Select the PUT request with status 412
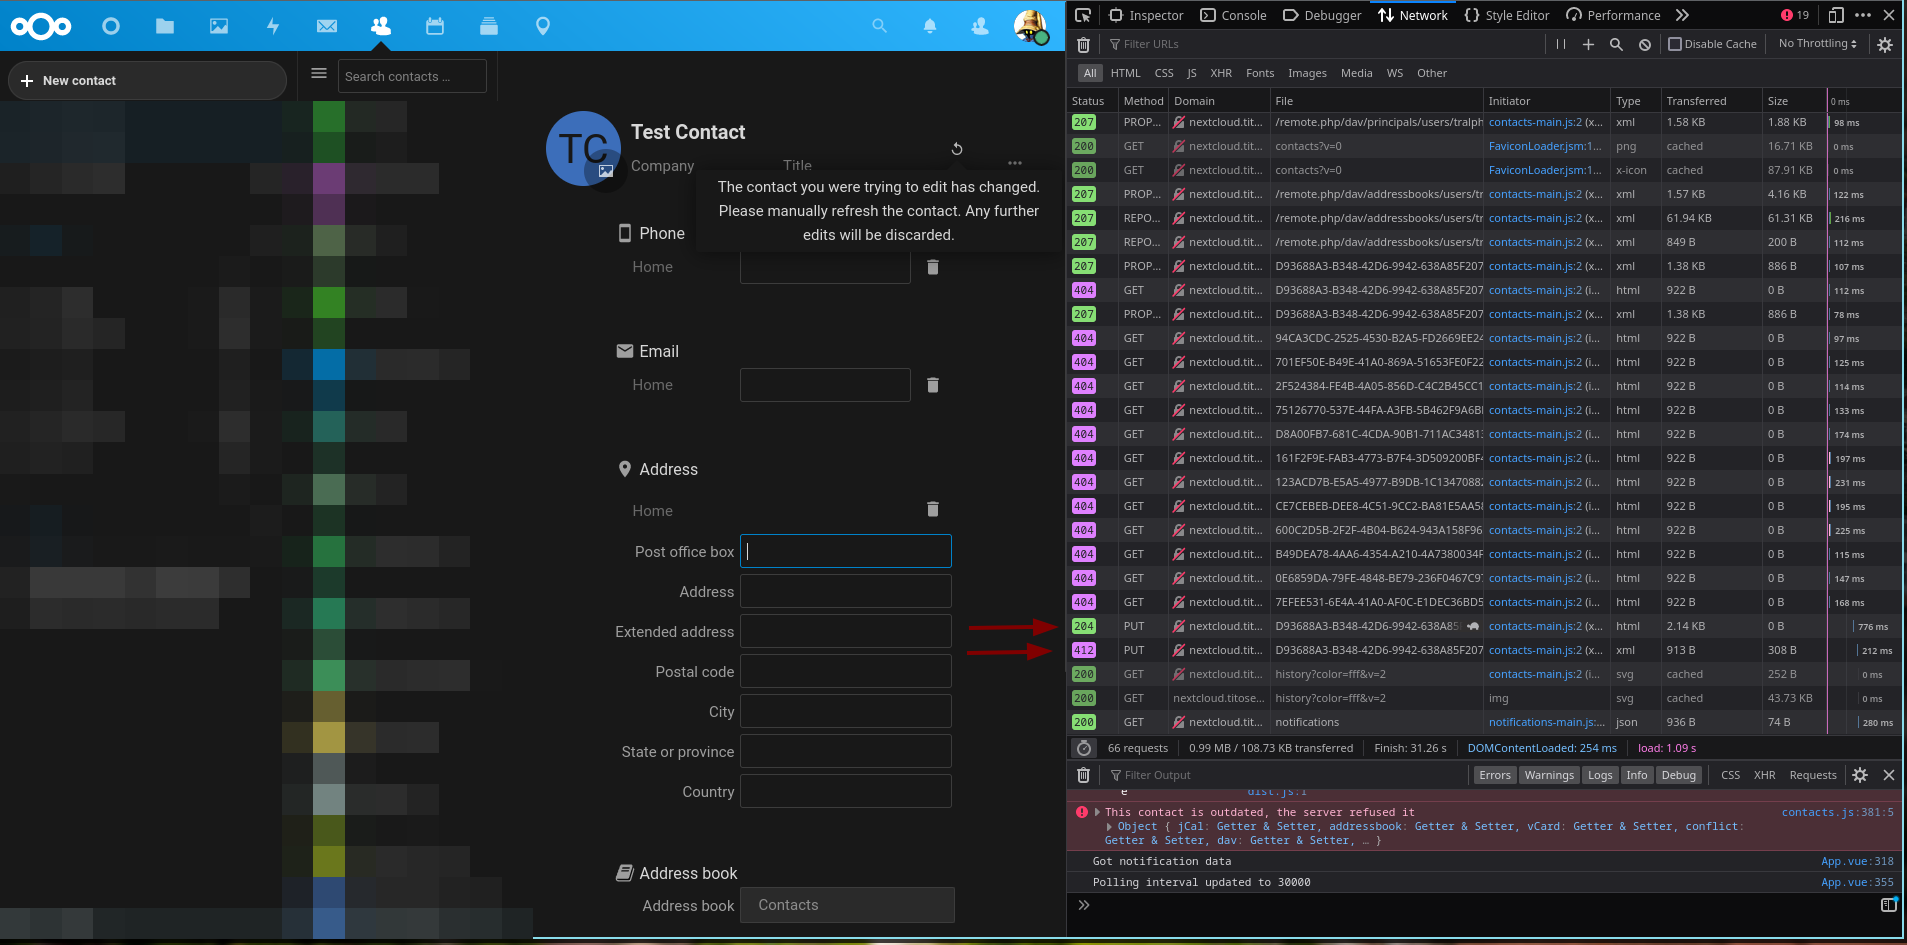This screenshot has height=945, width=1907. (1484, 650)
